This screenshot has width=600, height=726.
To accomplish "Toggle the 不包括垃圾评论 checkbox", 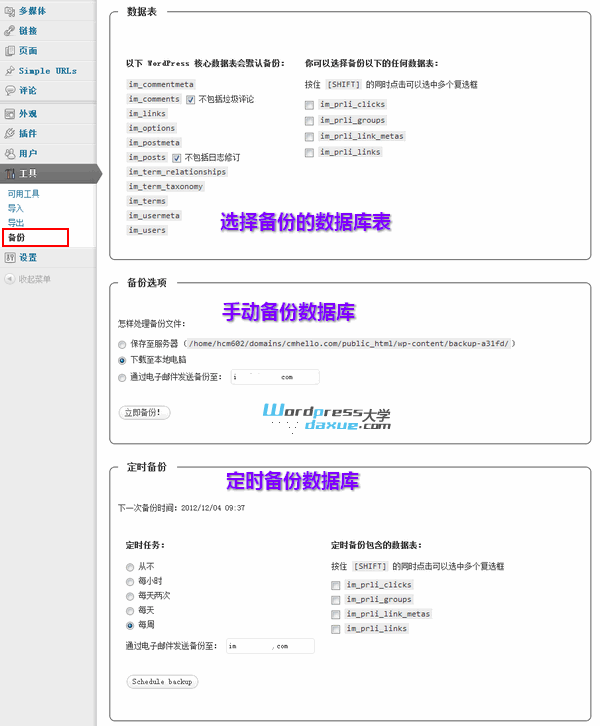I will point(190,100).
